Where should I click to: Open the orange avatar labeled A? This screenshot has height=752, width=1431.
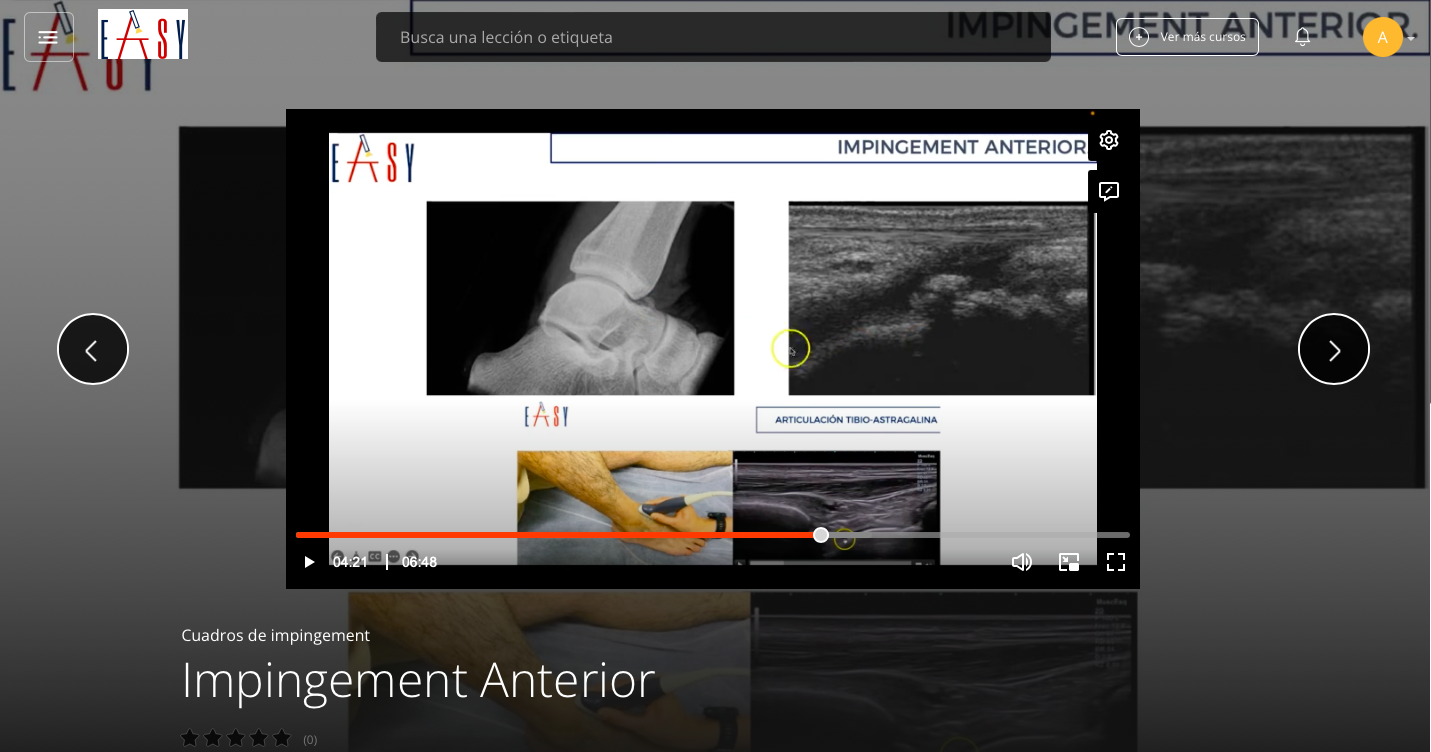click(1383, 37)
